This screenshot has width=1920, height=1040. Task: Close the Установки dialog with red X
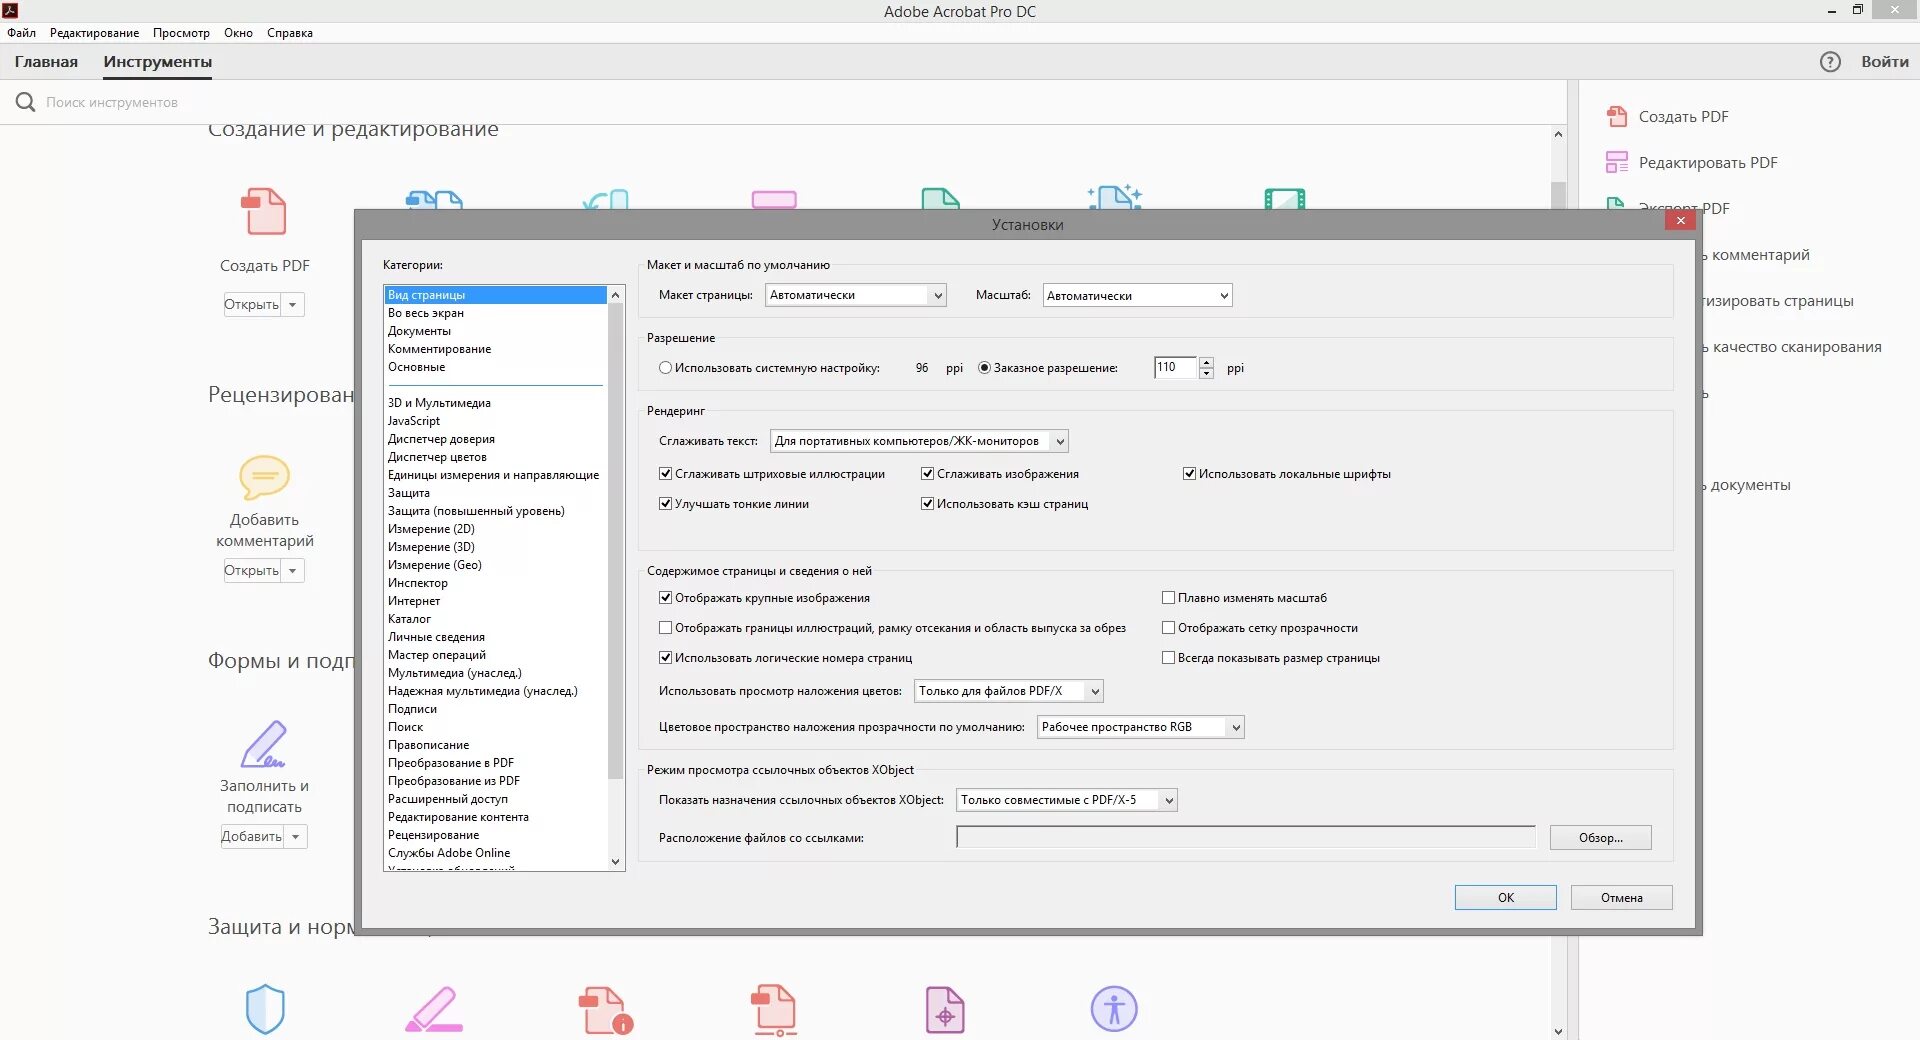[x=1680, y=220]
